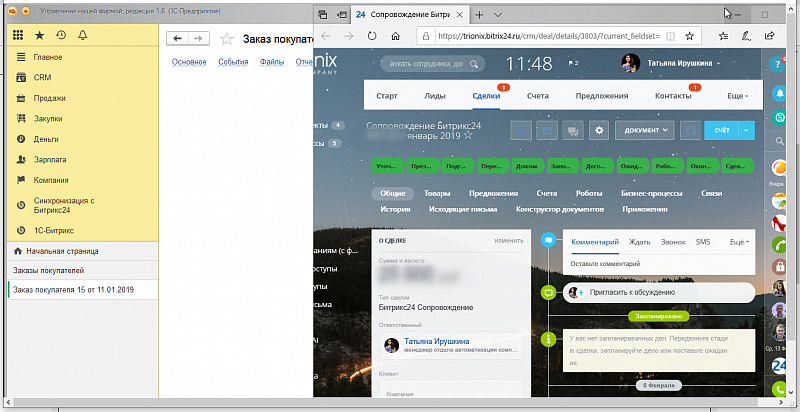Switch to Звонок in timeline editor

click(x=673, y=242)
